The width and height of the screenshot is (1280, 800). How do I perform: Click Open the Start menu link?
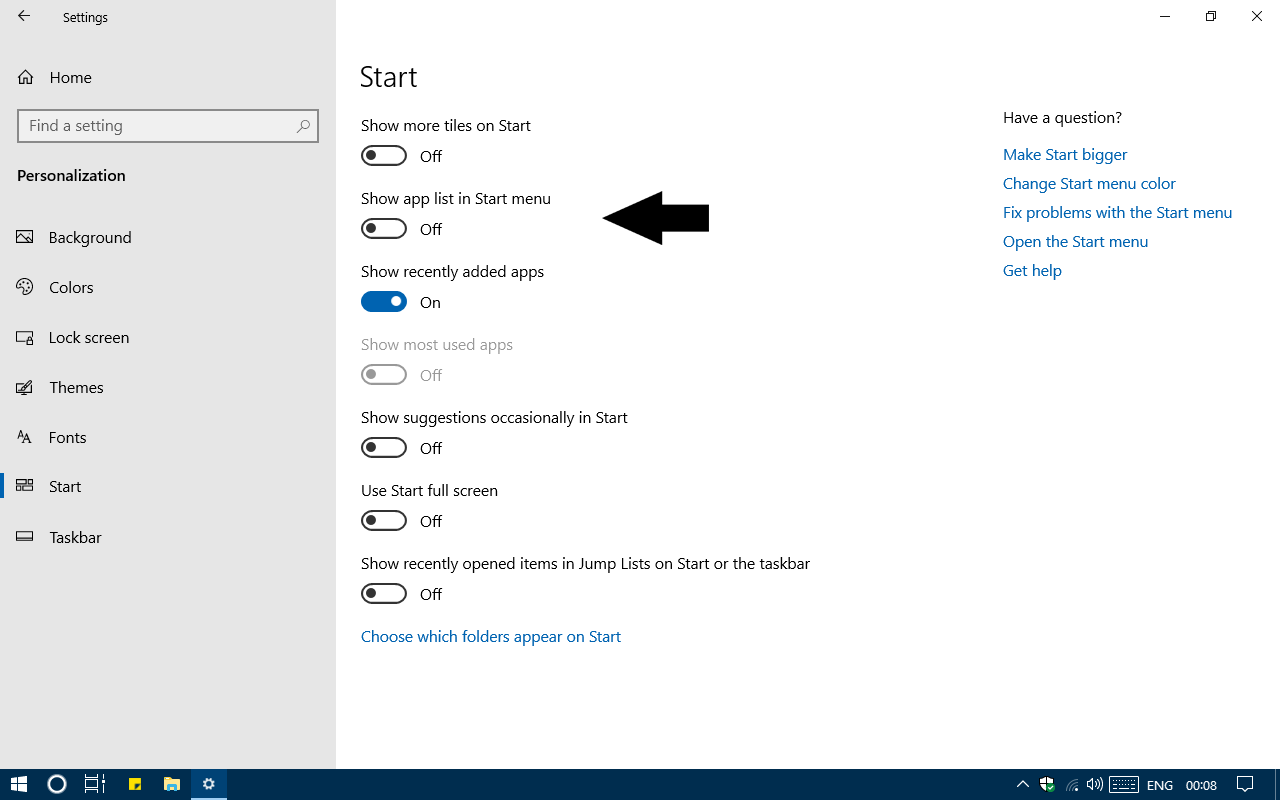tap(1075, 241)
